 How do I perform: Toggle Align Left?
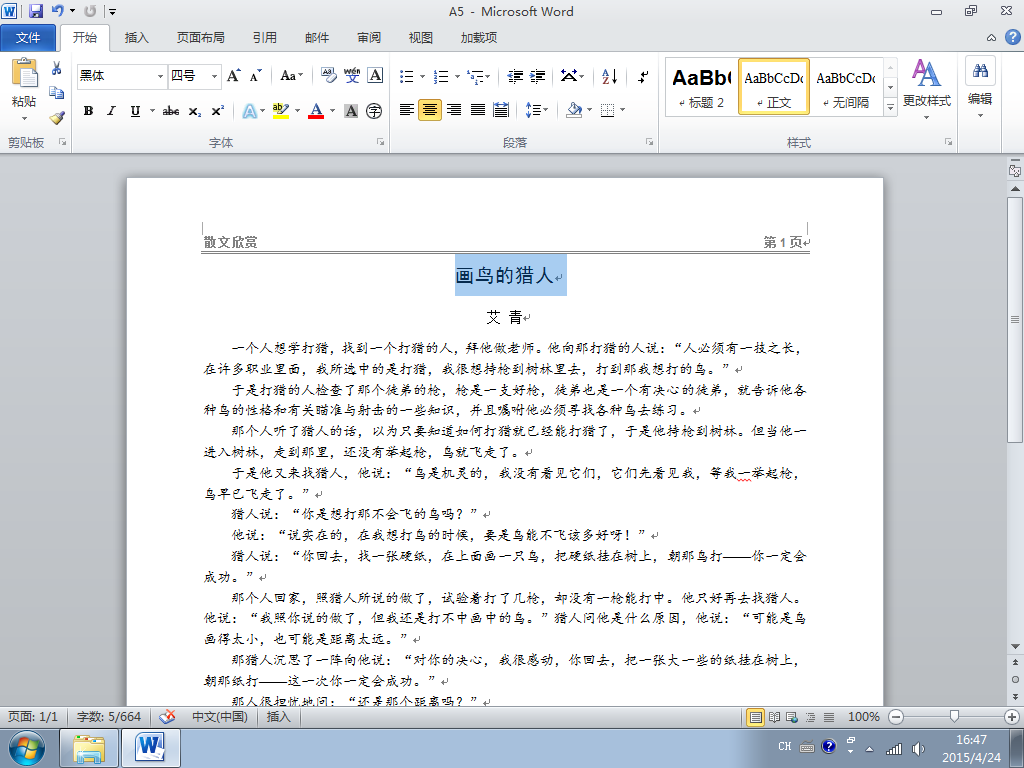click(x=407, y=110)
